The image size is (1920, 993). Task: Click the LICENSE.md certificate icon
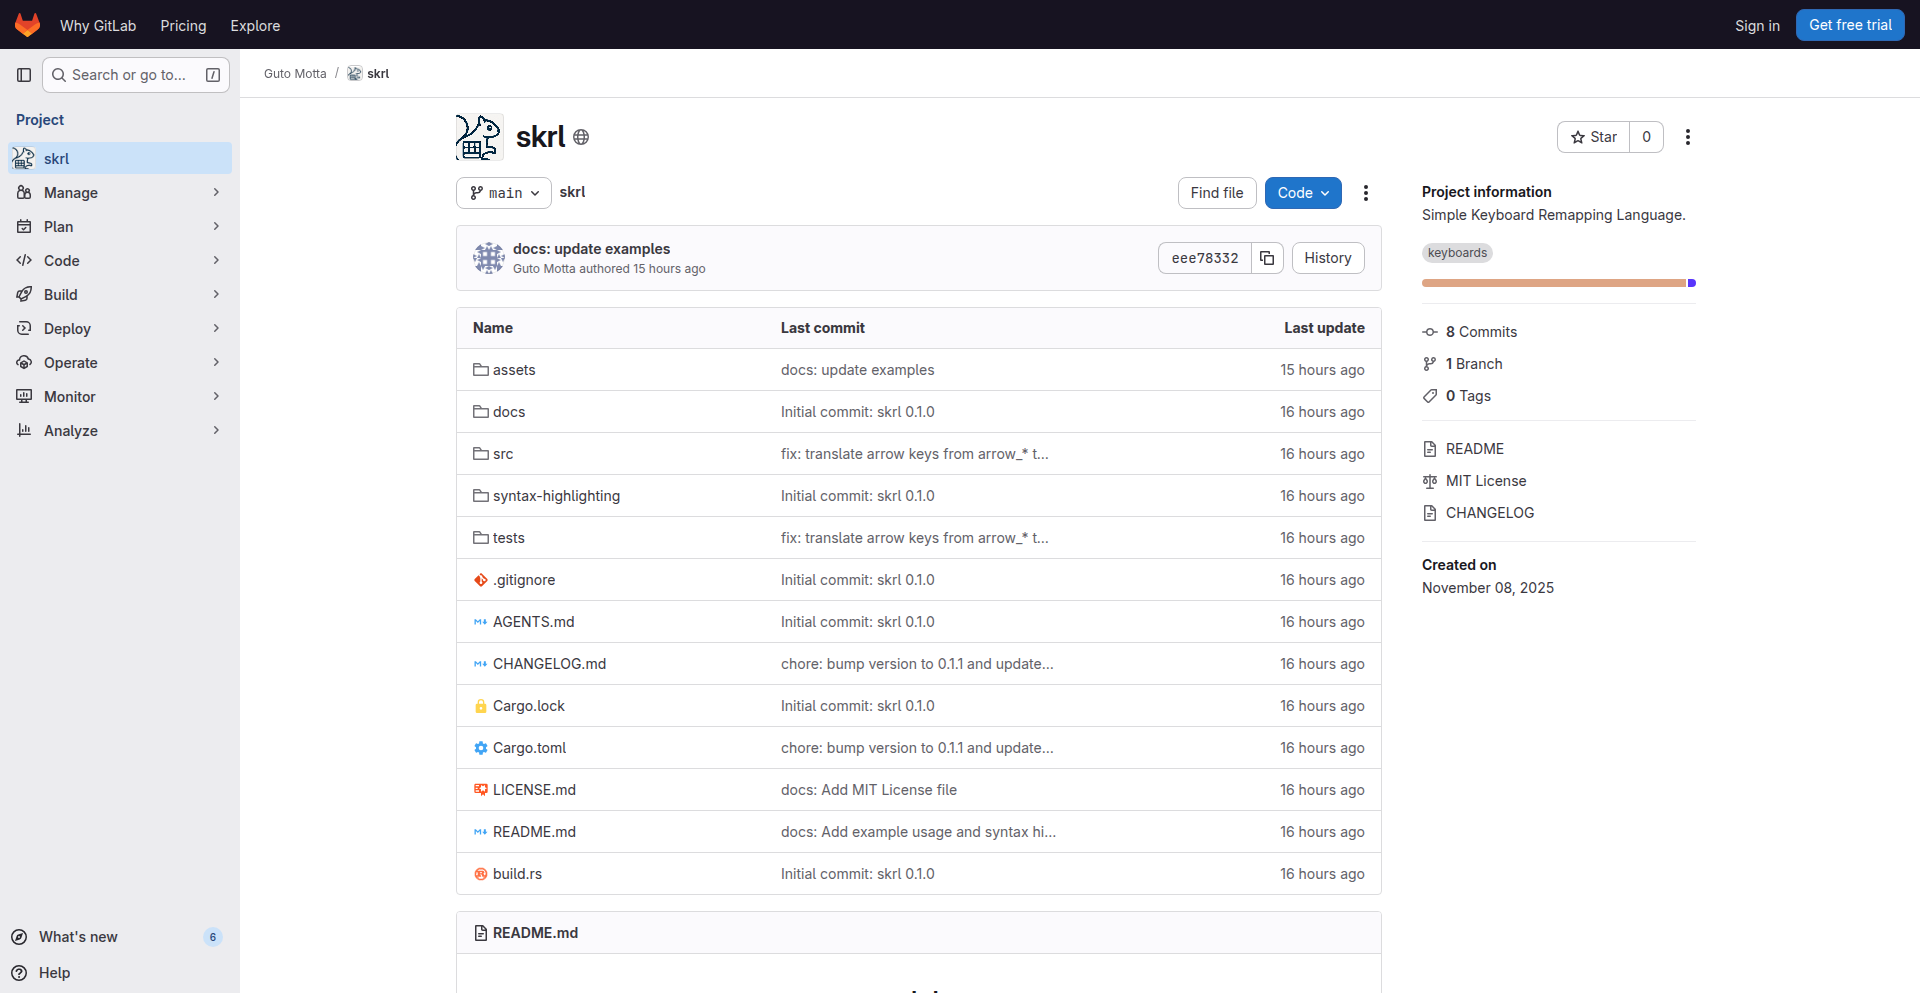point(481,790)
